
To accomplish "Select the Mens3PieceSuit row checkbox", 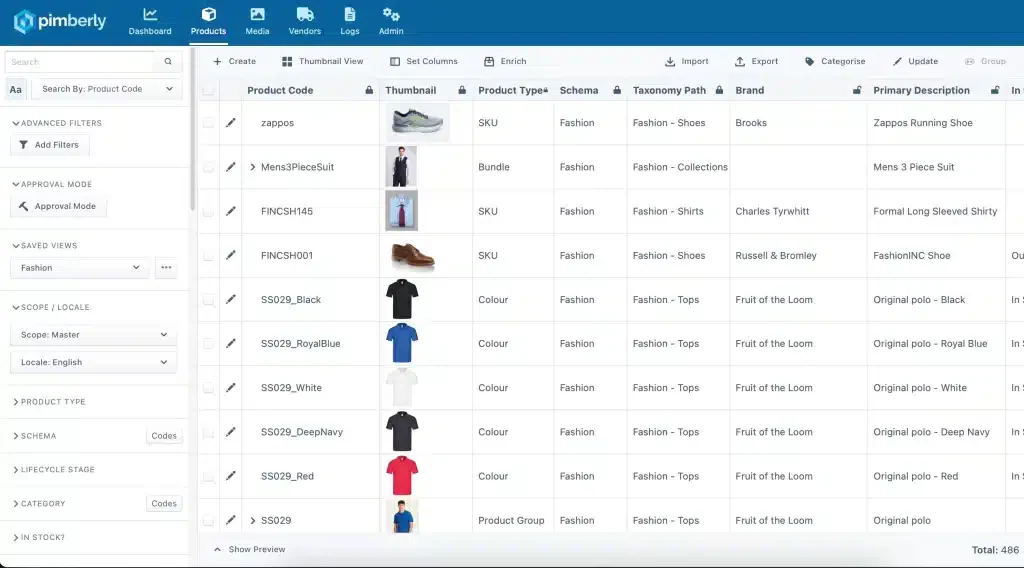I will (208, 167).
